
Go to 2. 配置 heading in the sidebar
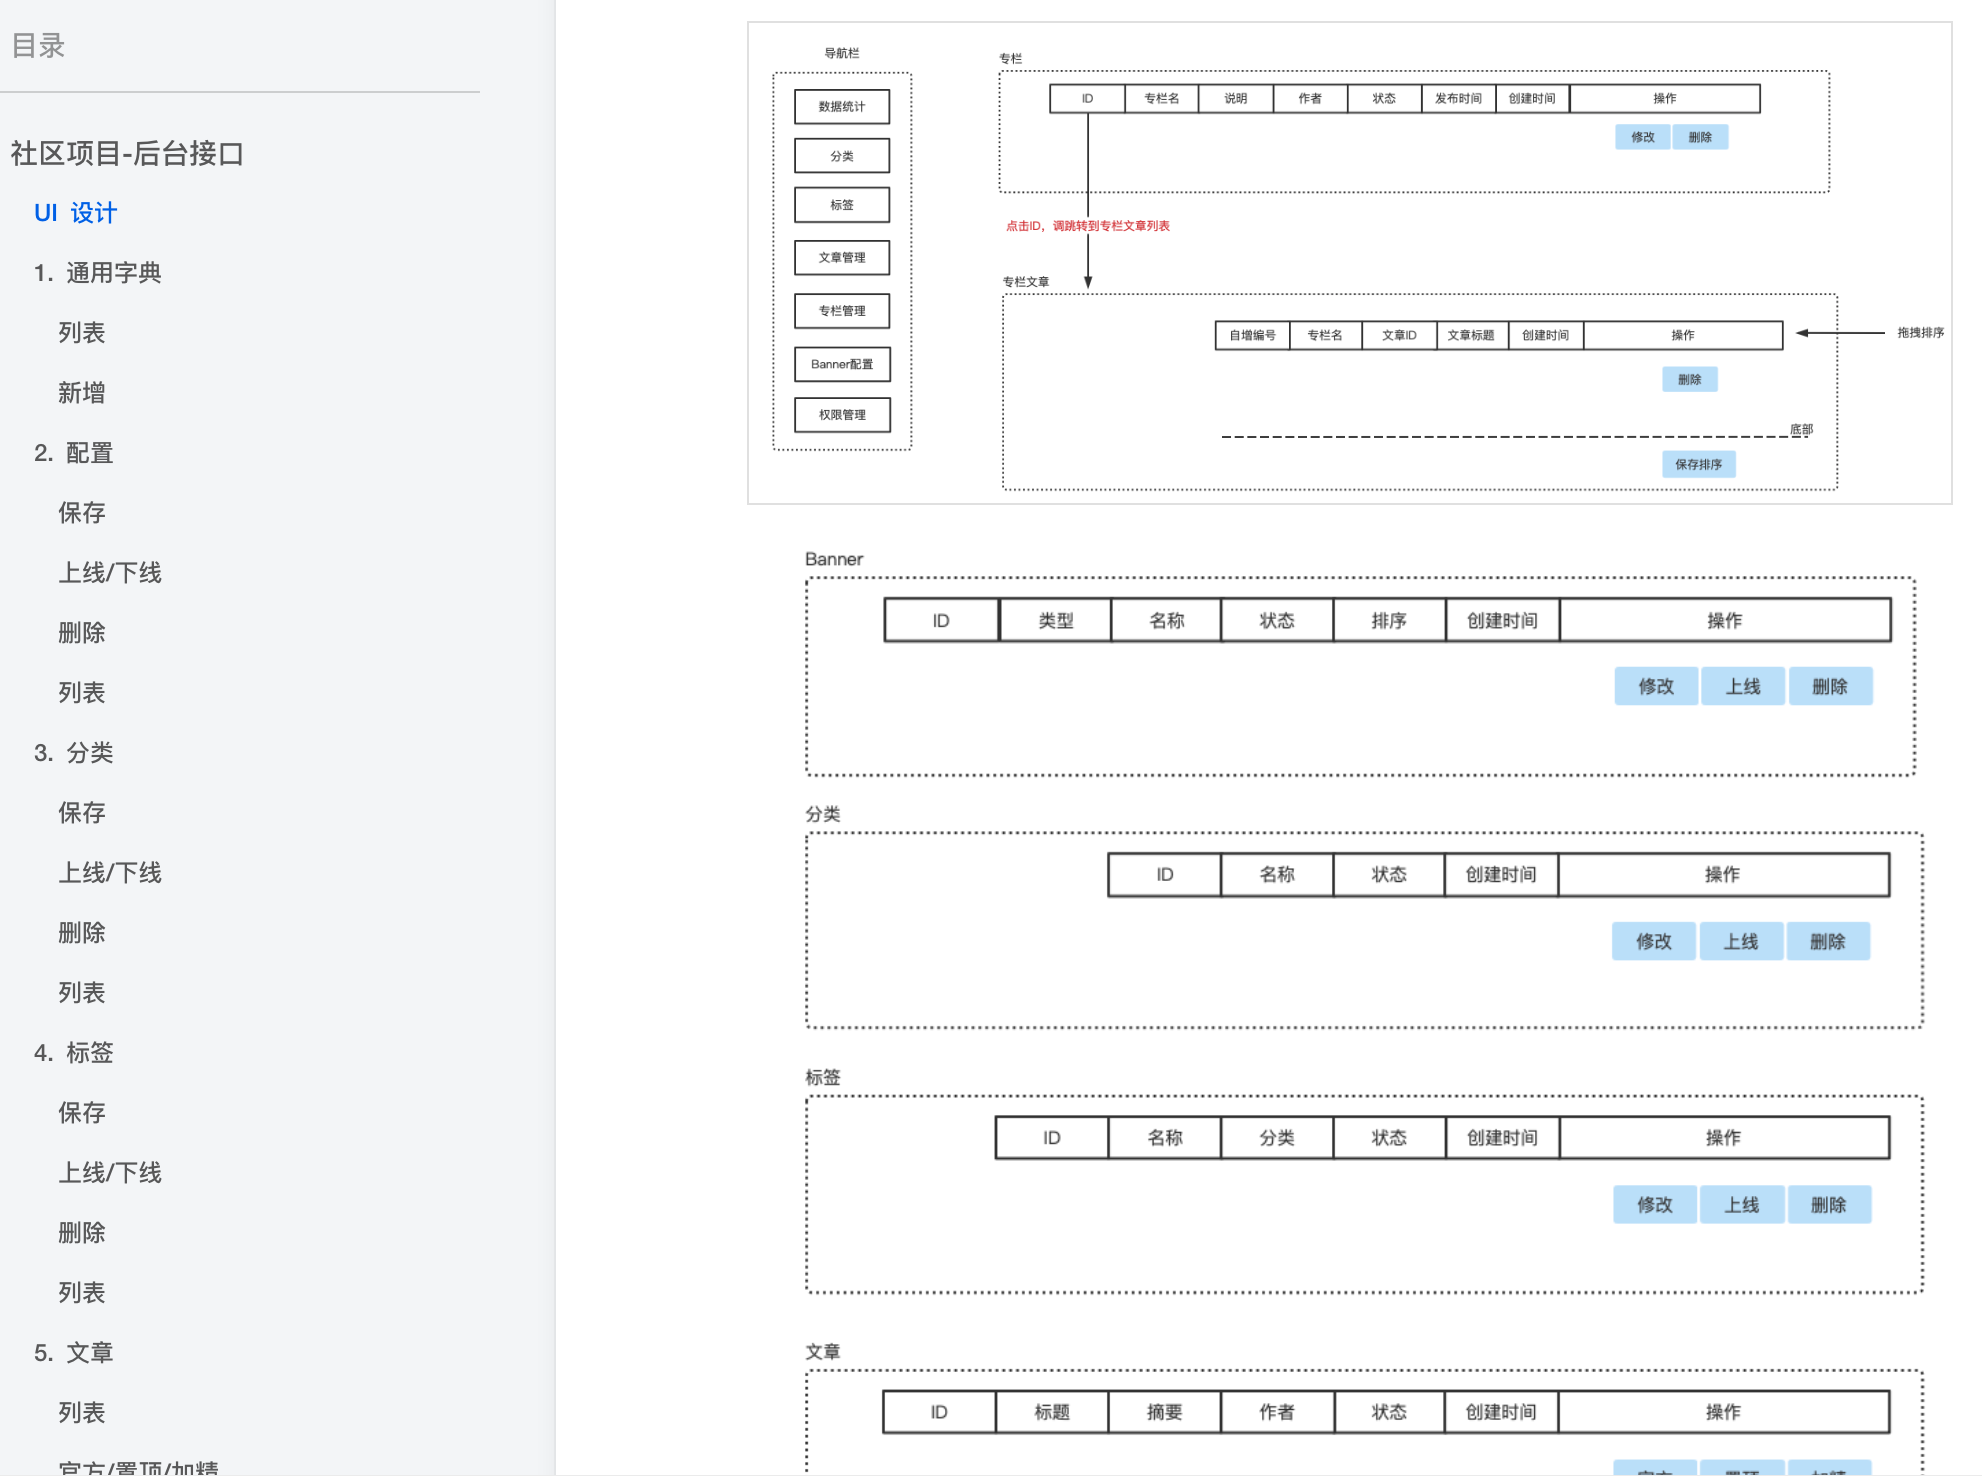73,453
